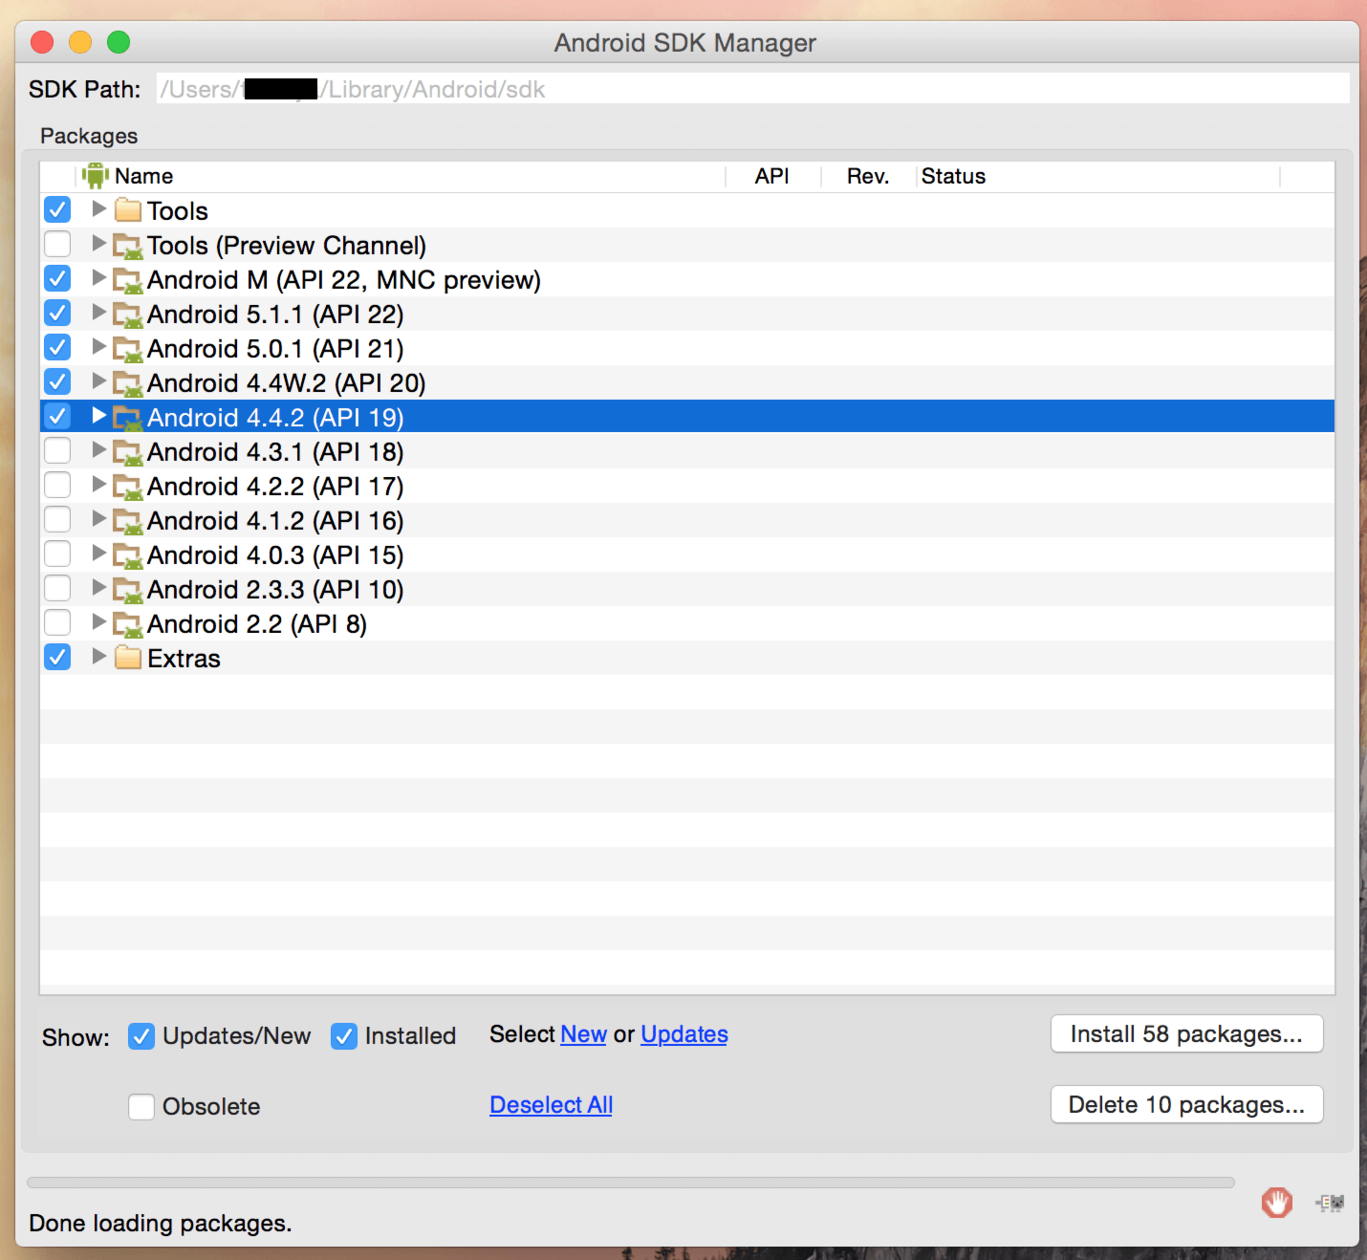1367x1260 pixels.
Task: Uncheck the Tools checkbox
Action: click(58, 210)
